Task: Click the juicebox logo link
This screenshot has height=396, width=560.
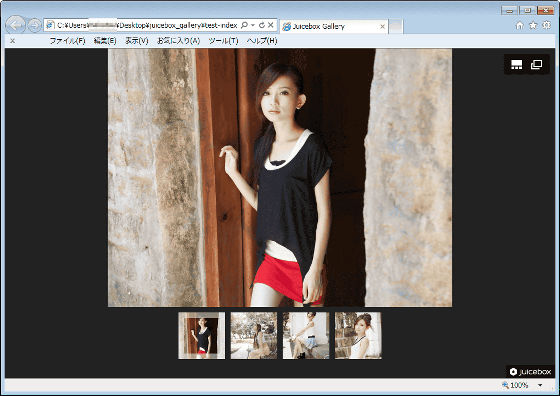Action: coord(530,372)
